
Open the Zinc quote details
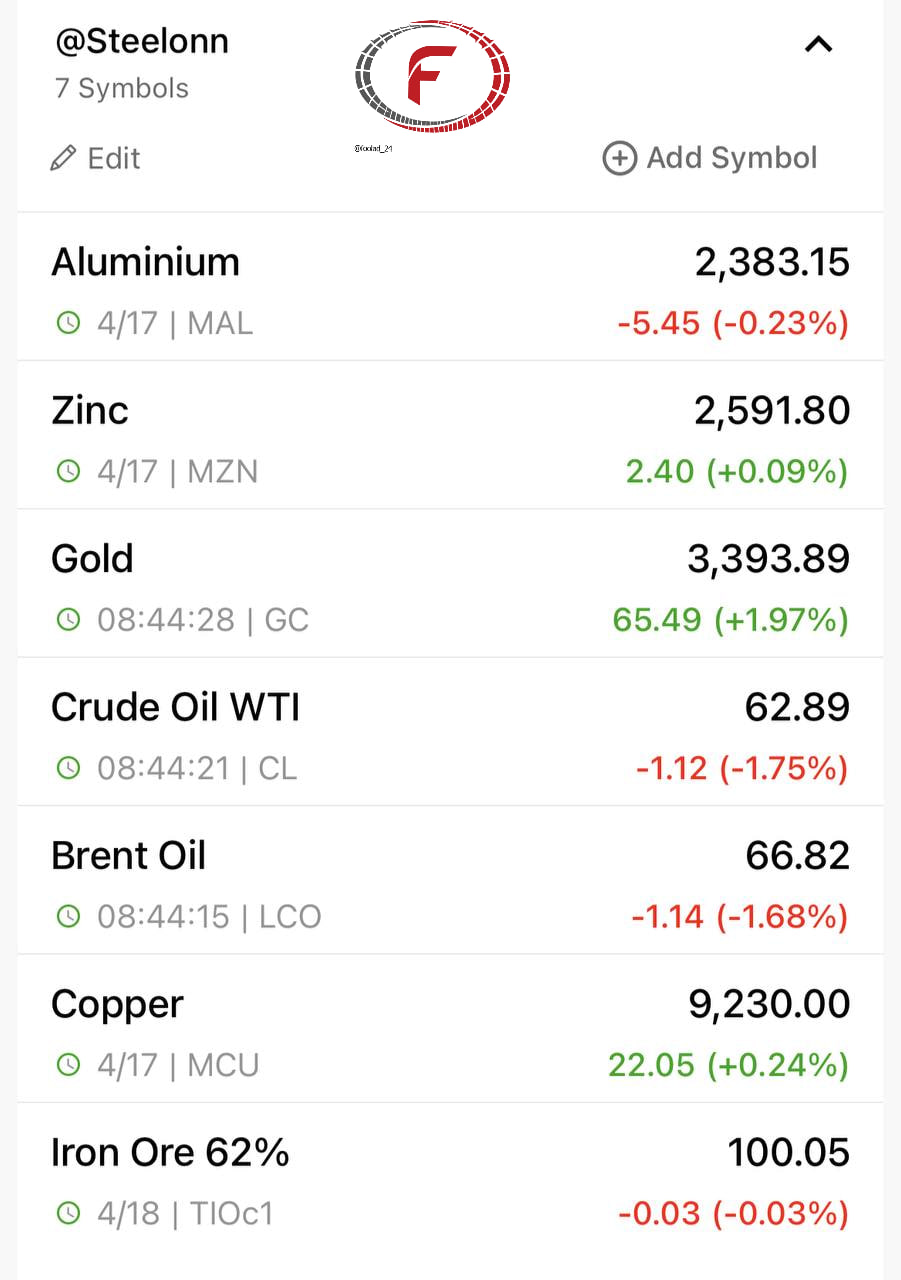click(x=90, y=411)
